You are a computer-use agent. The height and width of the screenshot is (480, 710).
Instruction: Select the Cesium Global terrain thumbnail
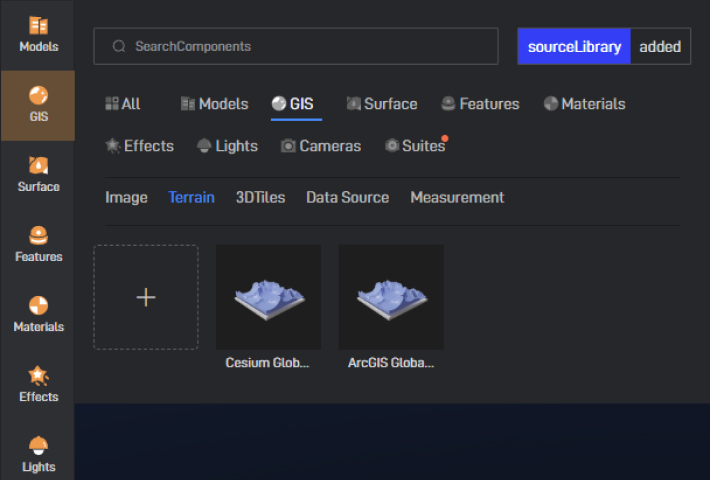[x=269, y=297]
